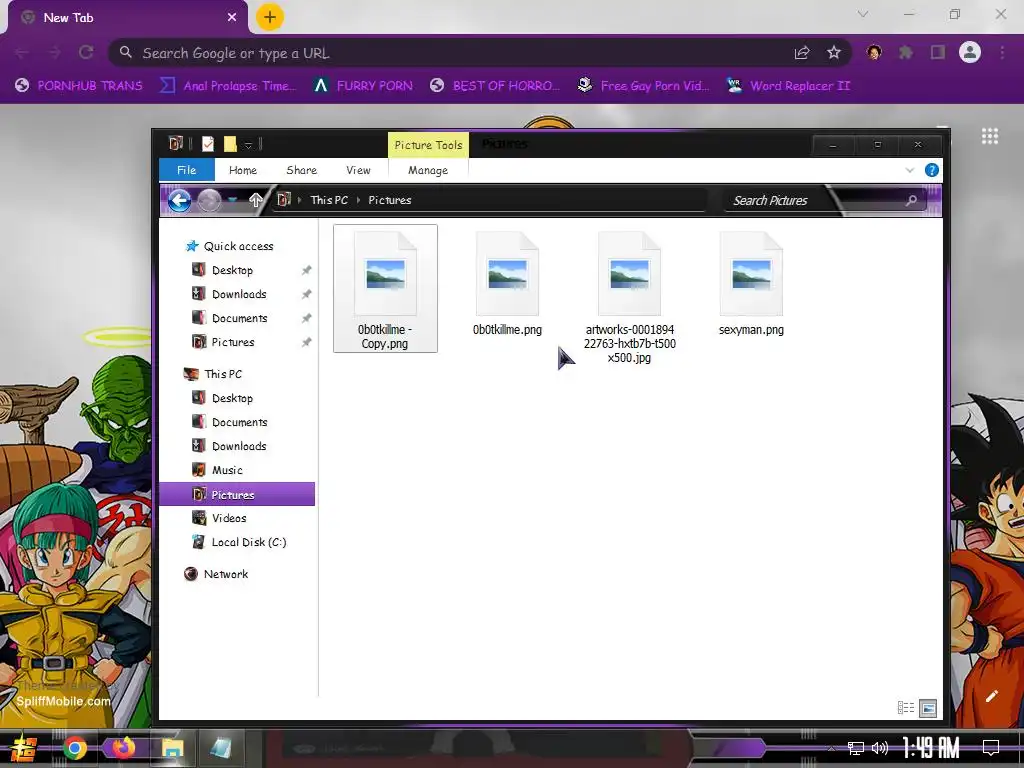Screen dimensions: 1024x768
Task: Click the Picture Tools contextual tab
Action: (428, 145)
